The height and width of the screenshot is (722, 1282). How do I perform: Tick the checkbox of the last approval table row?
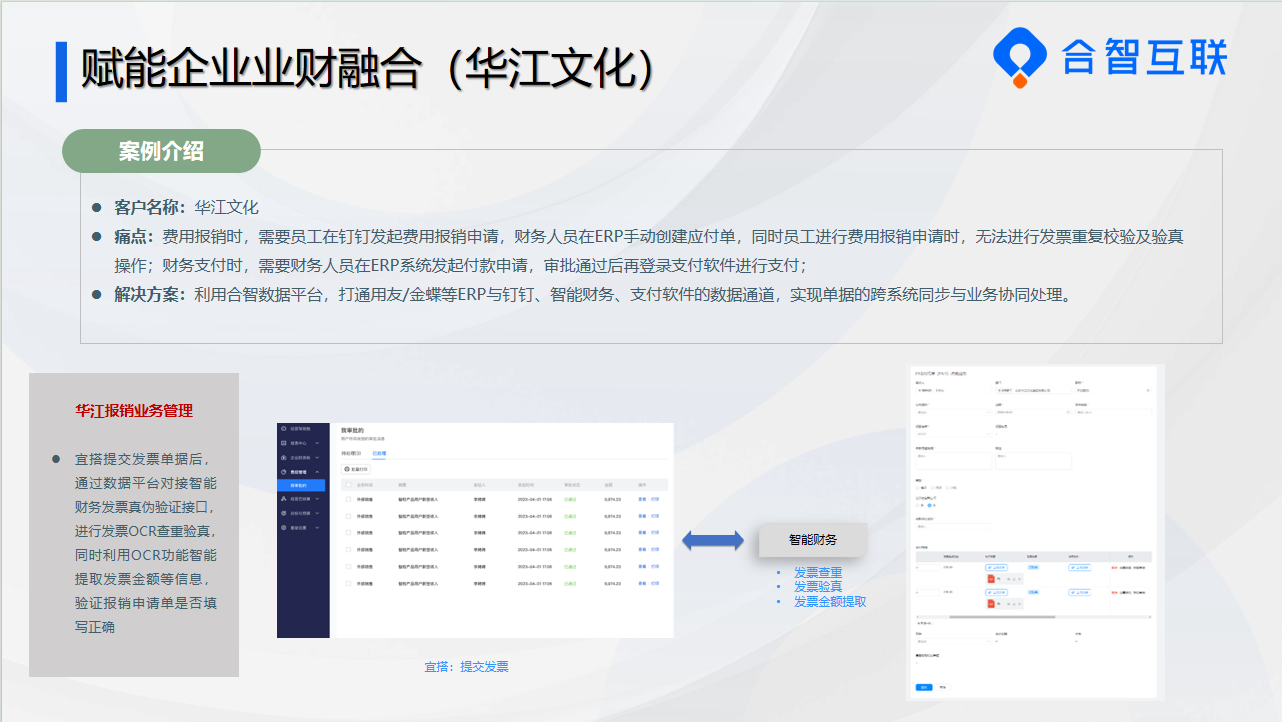click(348, 583)
